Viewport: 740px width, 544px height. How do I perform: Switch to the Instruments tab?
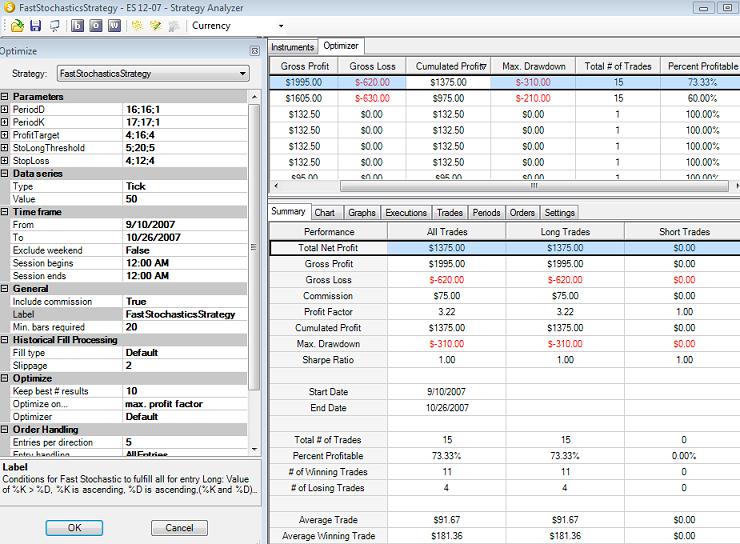point(293,47)
